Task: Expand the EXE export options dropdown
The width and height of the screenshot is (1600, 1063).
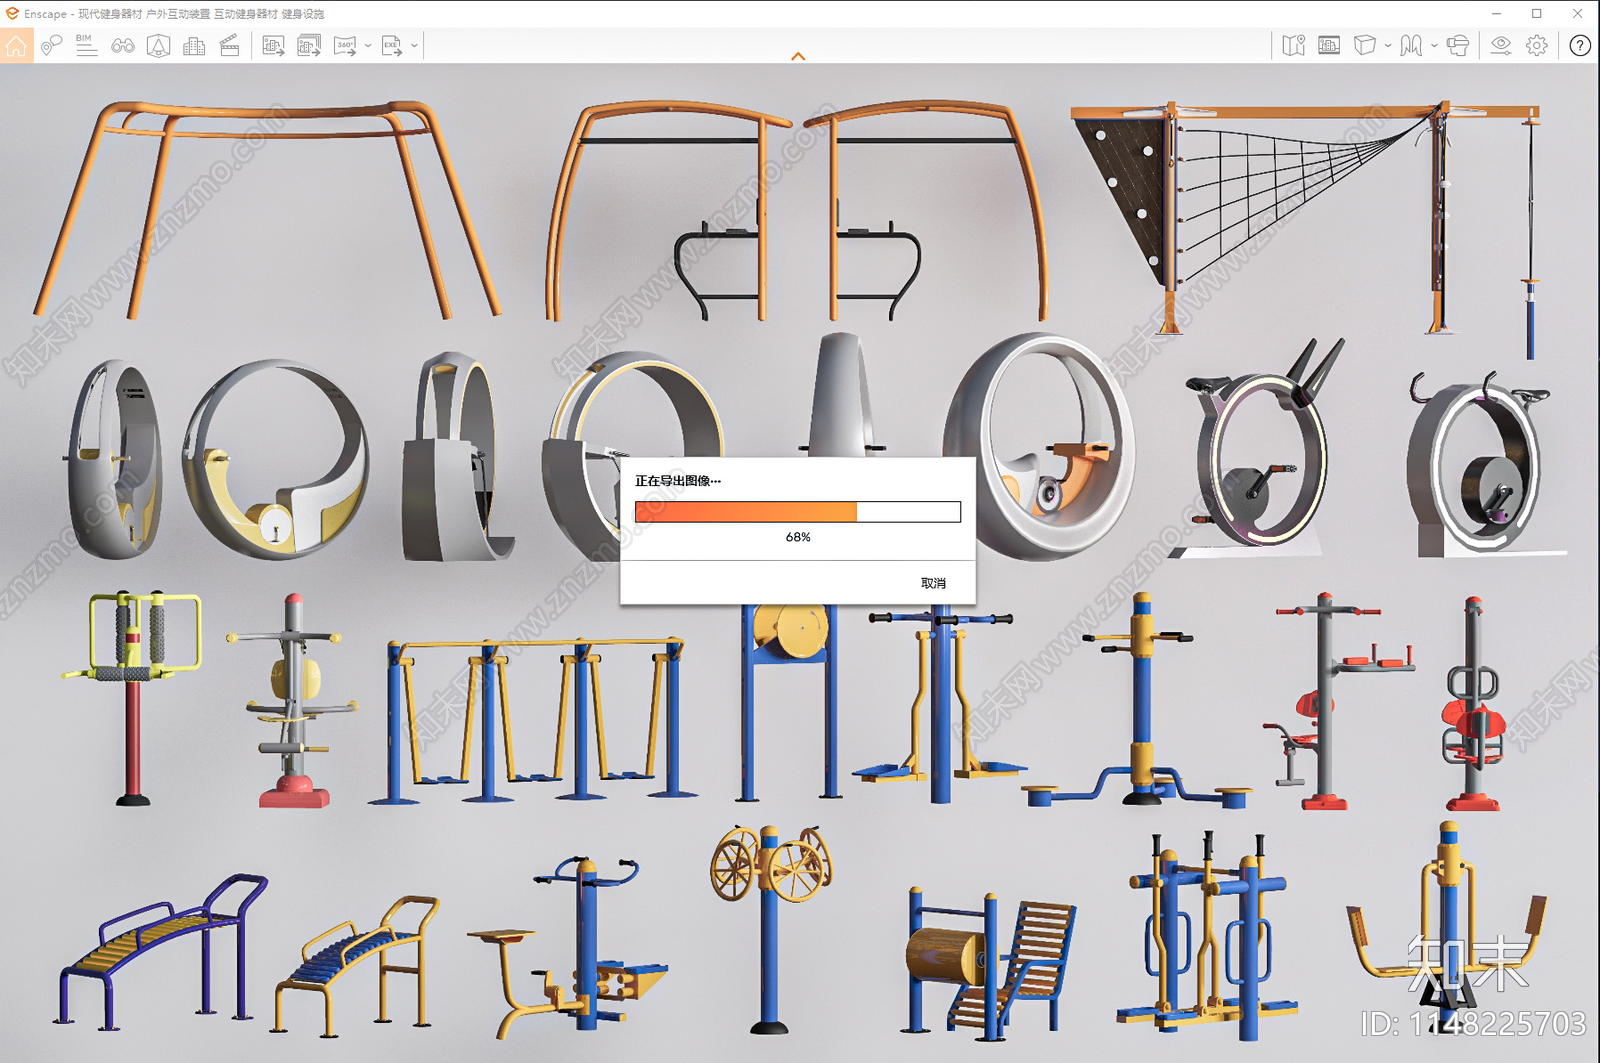Action: pos(414,46)
